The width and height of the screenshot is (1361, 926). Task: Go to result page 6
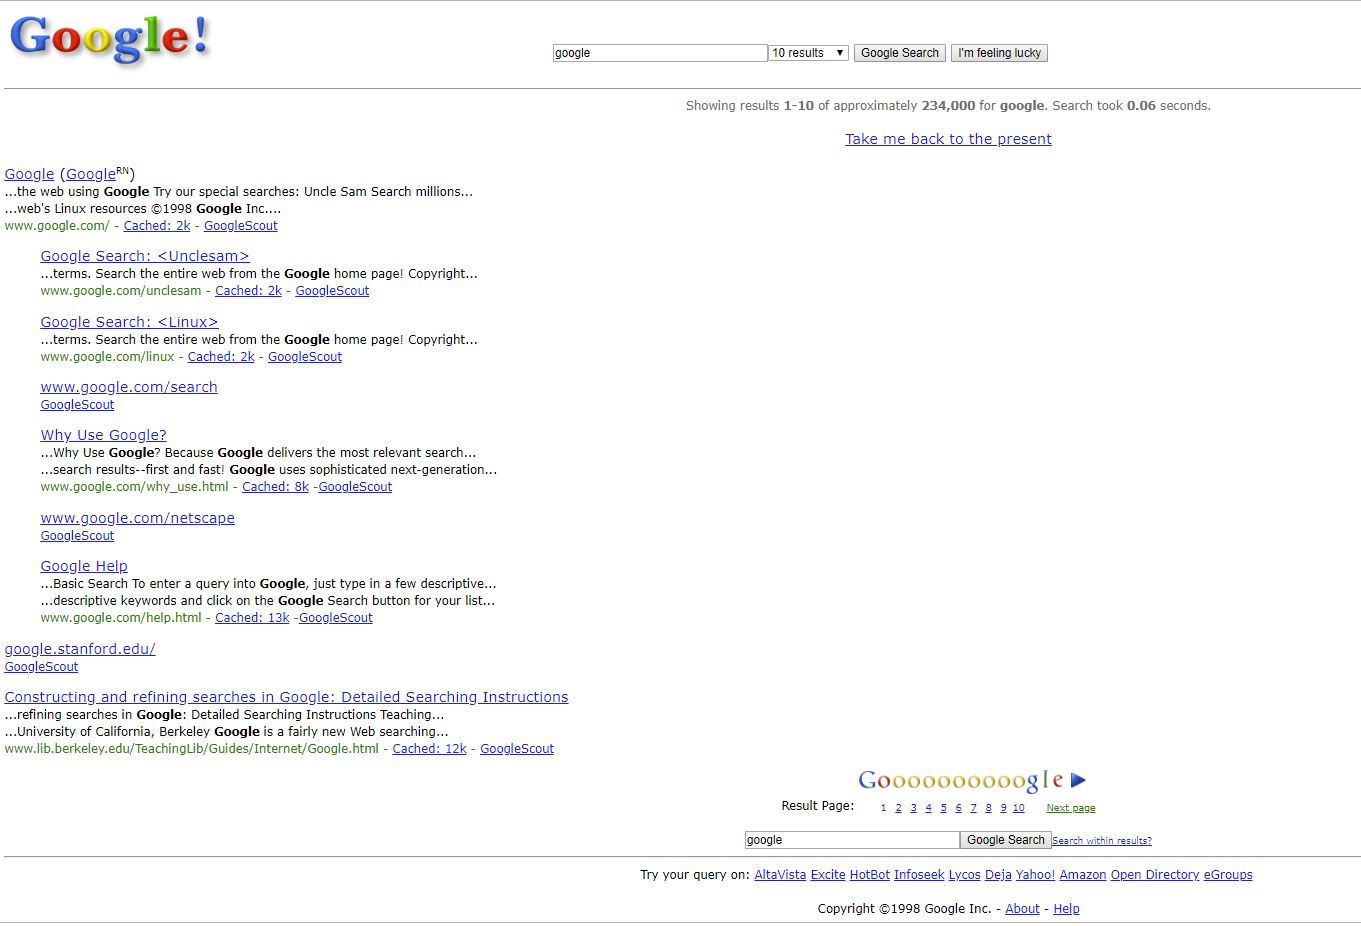pos(958,808)
